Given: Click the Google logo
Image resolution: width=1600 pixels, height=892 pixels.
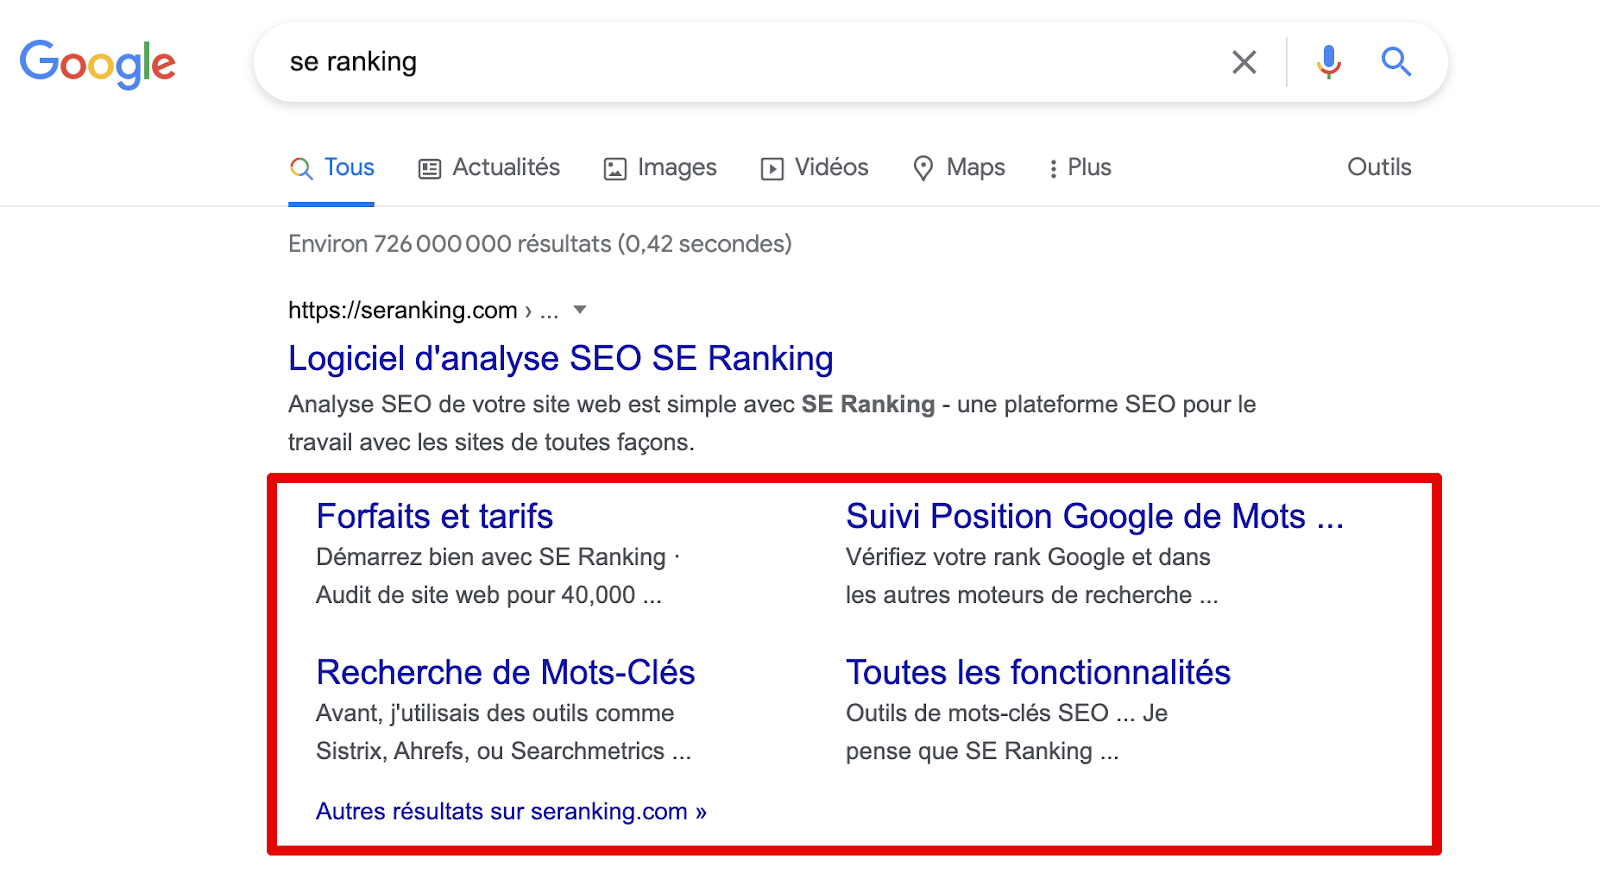Looking at the screenshot, I should click(x=98, y=64).
